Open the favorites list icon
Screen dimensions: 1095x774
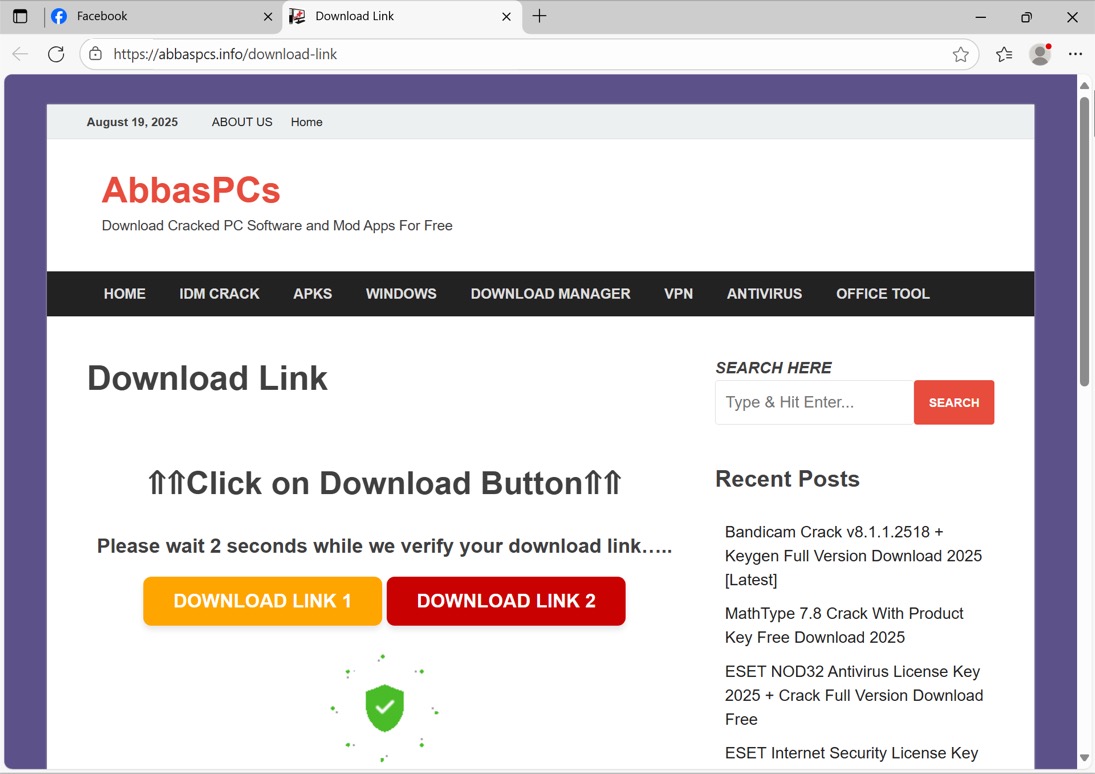coord(1004,54)
